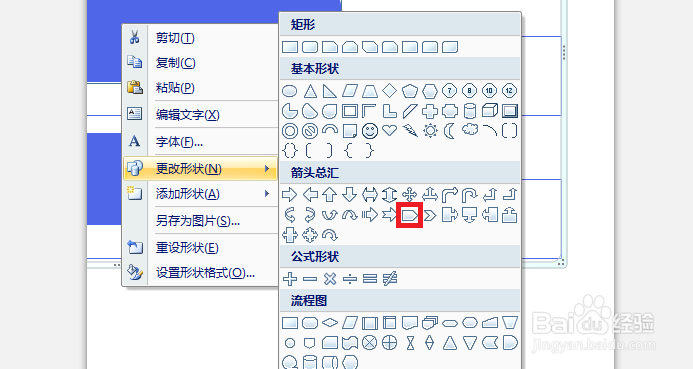
Task: Choose the no symbol shape
Action: 310,131
